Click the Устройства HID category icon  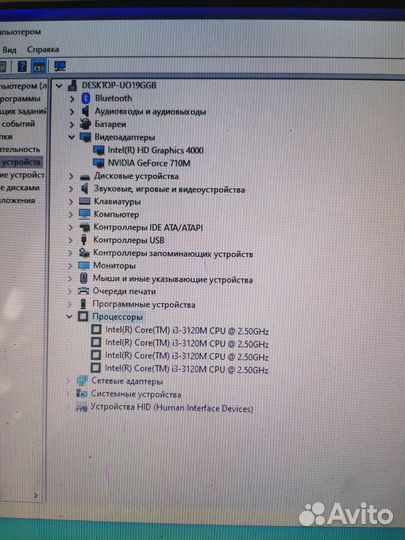pos(81,408)
